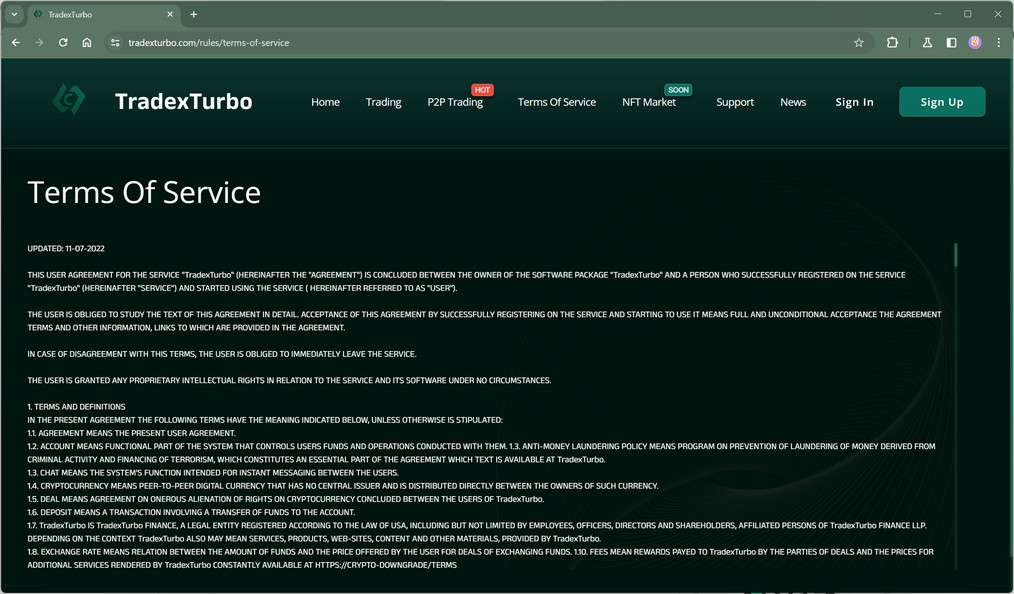The height and width of the screenshot is (594, 1014).
Task: Open the browser Extensions puzzle icon
Action: (891, 42)
